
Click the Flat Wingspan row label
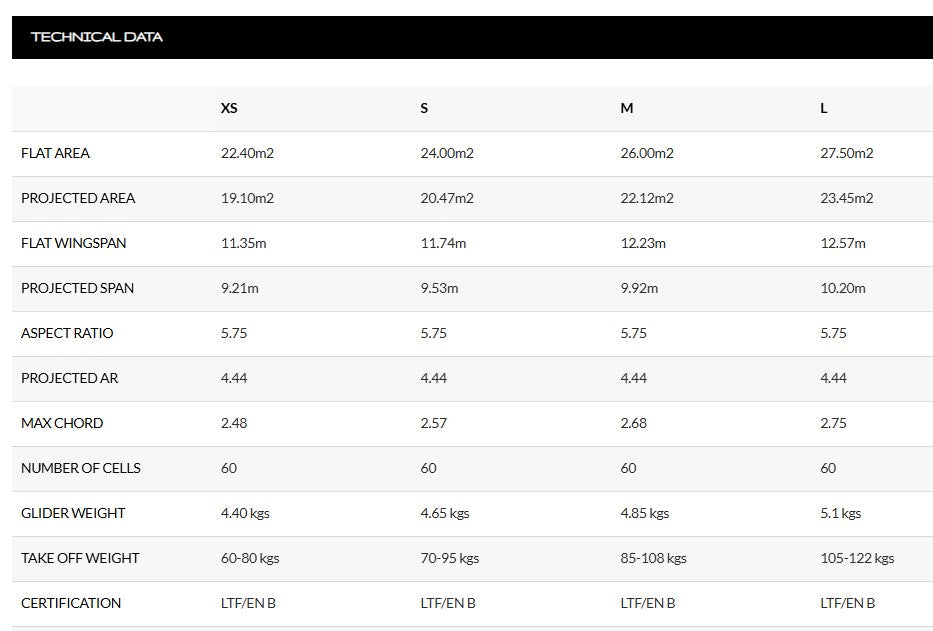[74, 243]
